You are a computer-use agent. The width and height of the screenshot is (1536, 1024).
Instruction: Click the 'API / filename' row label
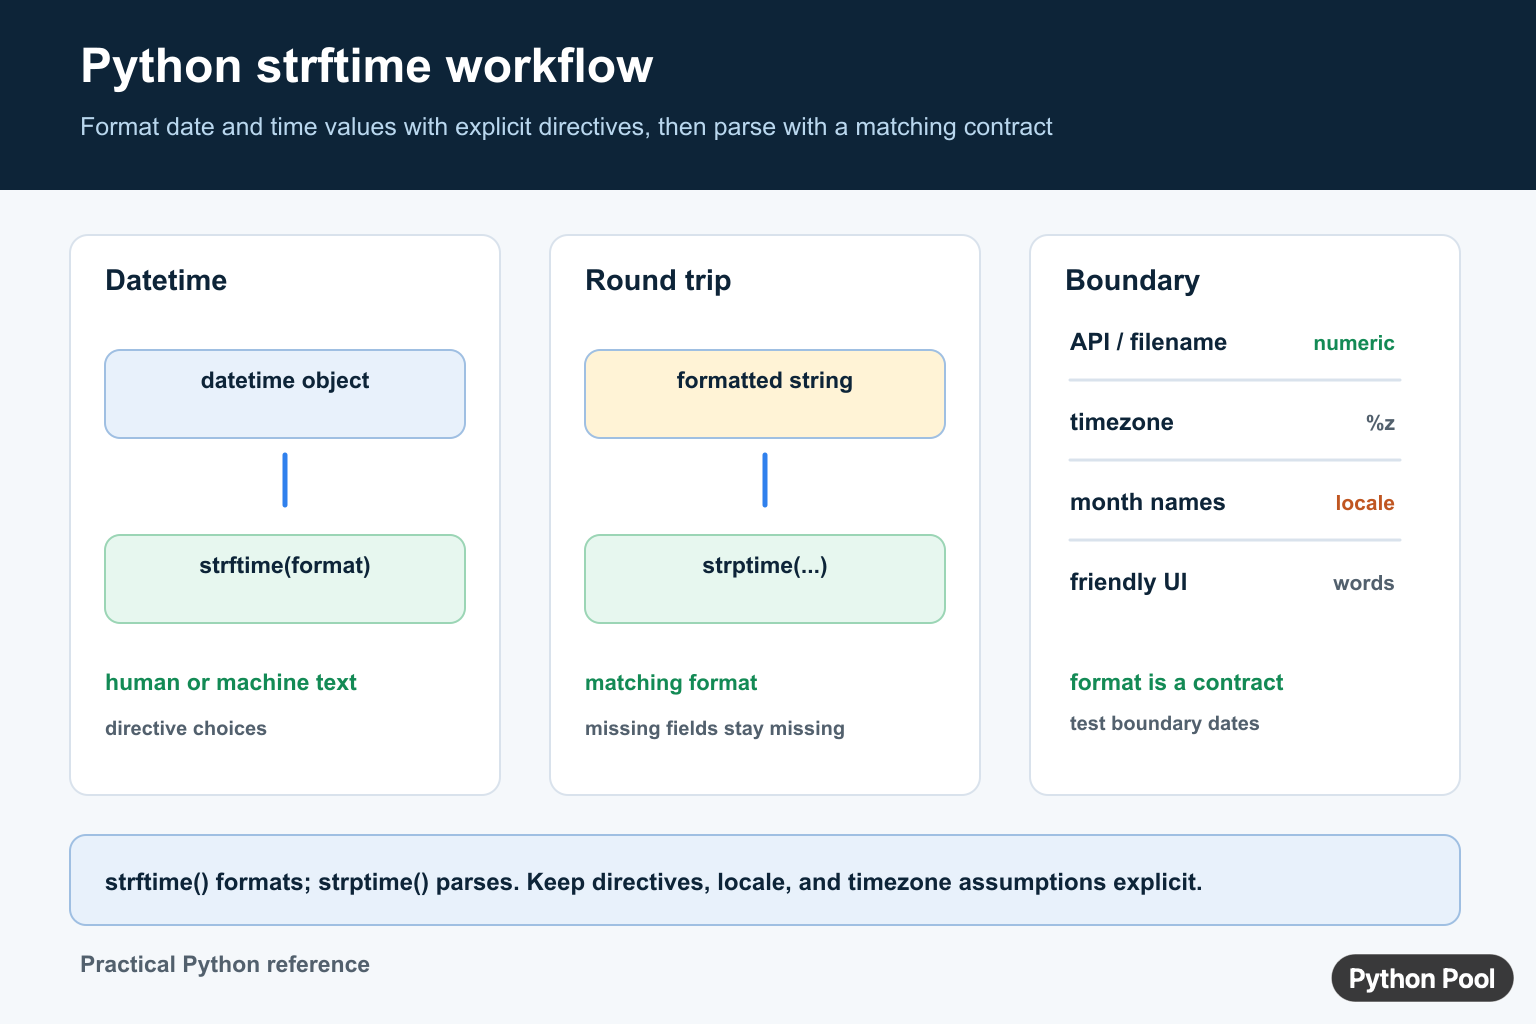click(1148, 342)
